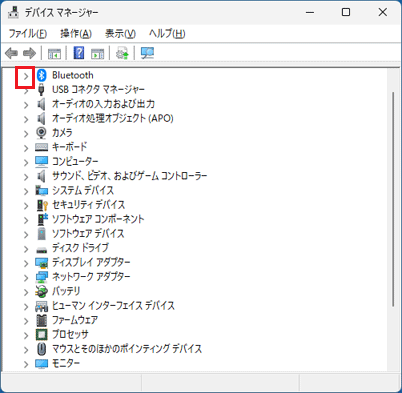Click the ソフトウェア コンポーネント icon
Screen dimensions: 402x393
[42, 219]
